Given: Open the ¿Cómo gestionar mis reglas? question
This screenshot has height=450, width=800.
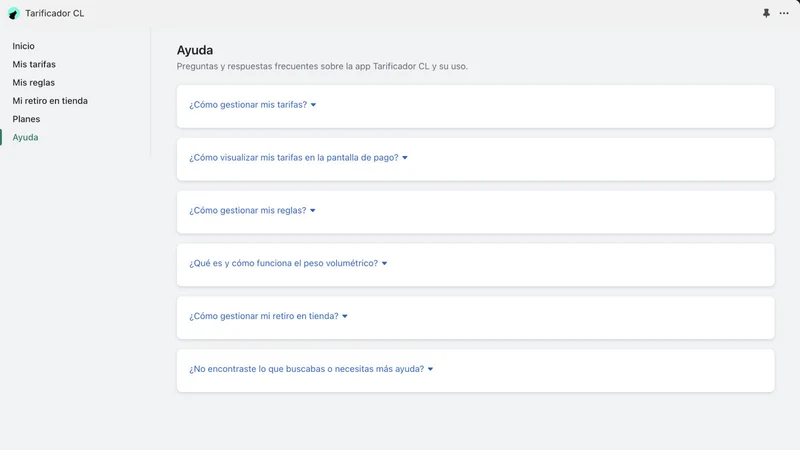Looking at the screenshot, I should coord(247,210).
